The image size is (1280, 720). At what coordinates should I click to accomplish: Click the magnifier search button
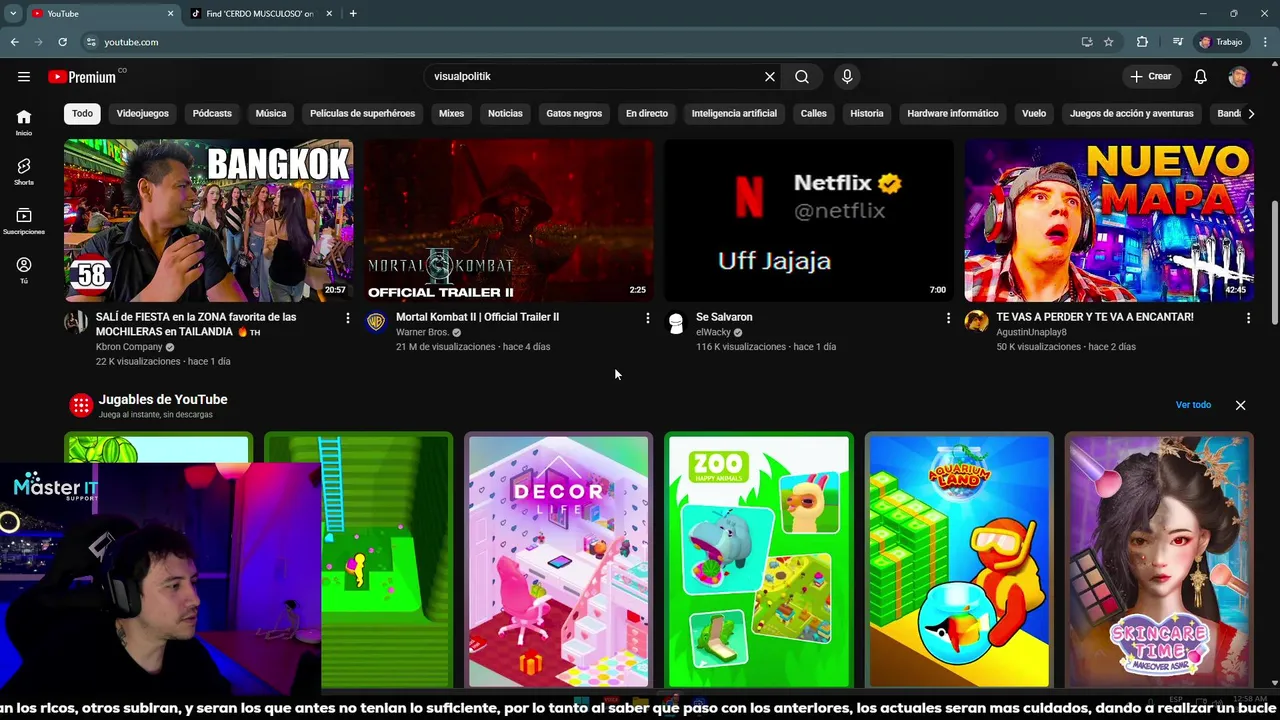click(x=802, y=76)
